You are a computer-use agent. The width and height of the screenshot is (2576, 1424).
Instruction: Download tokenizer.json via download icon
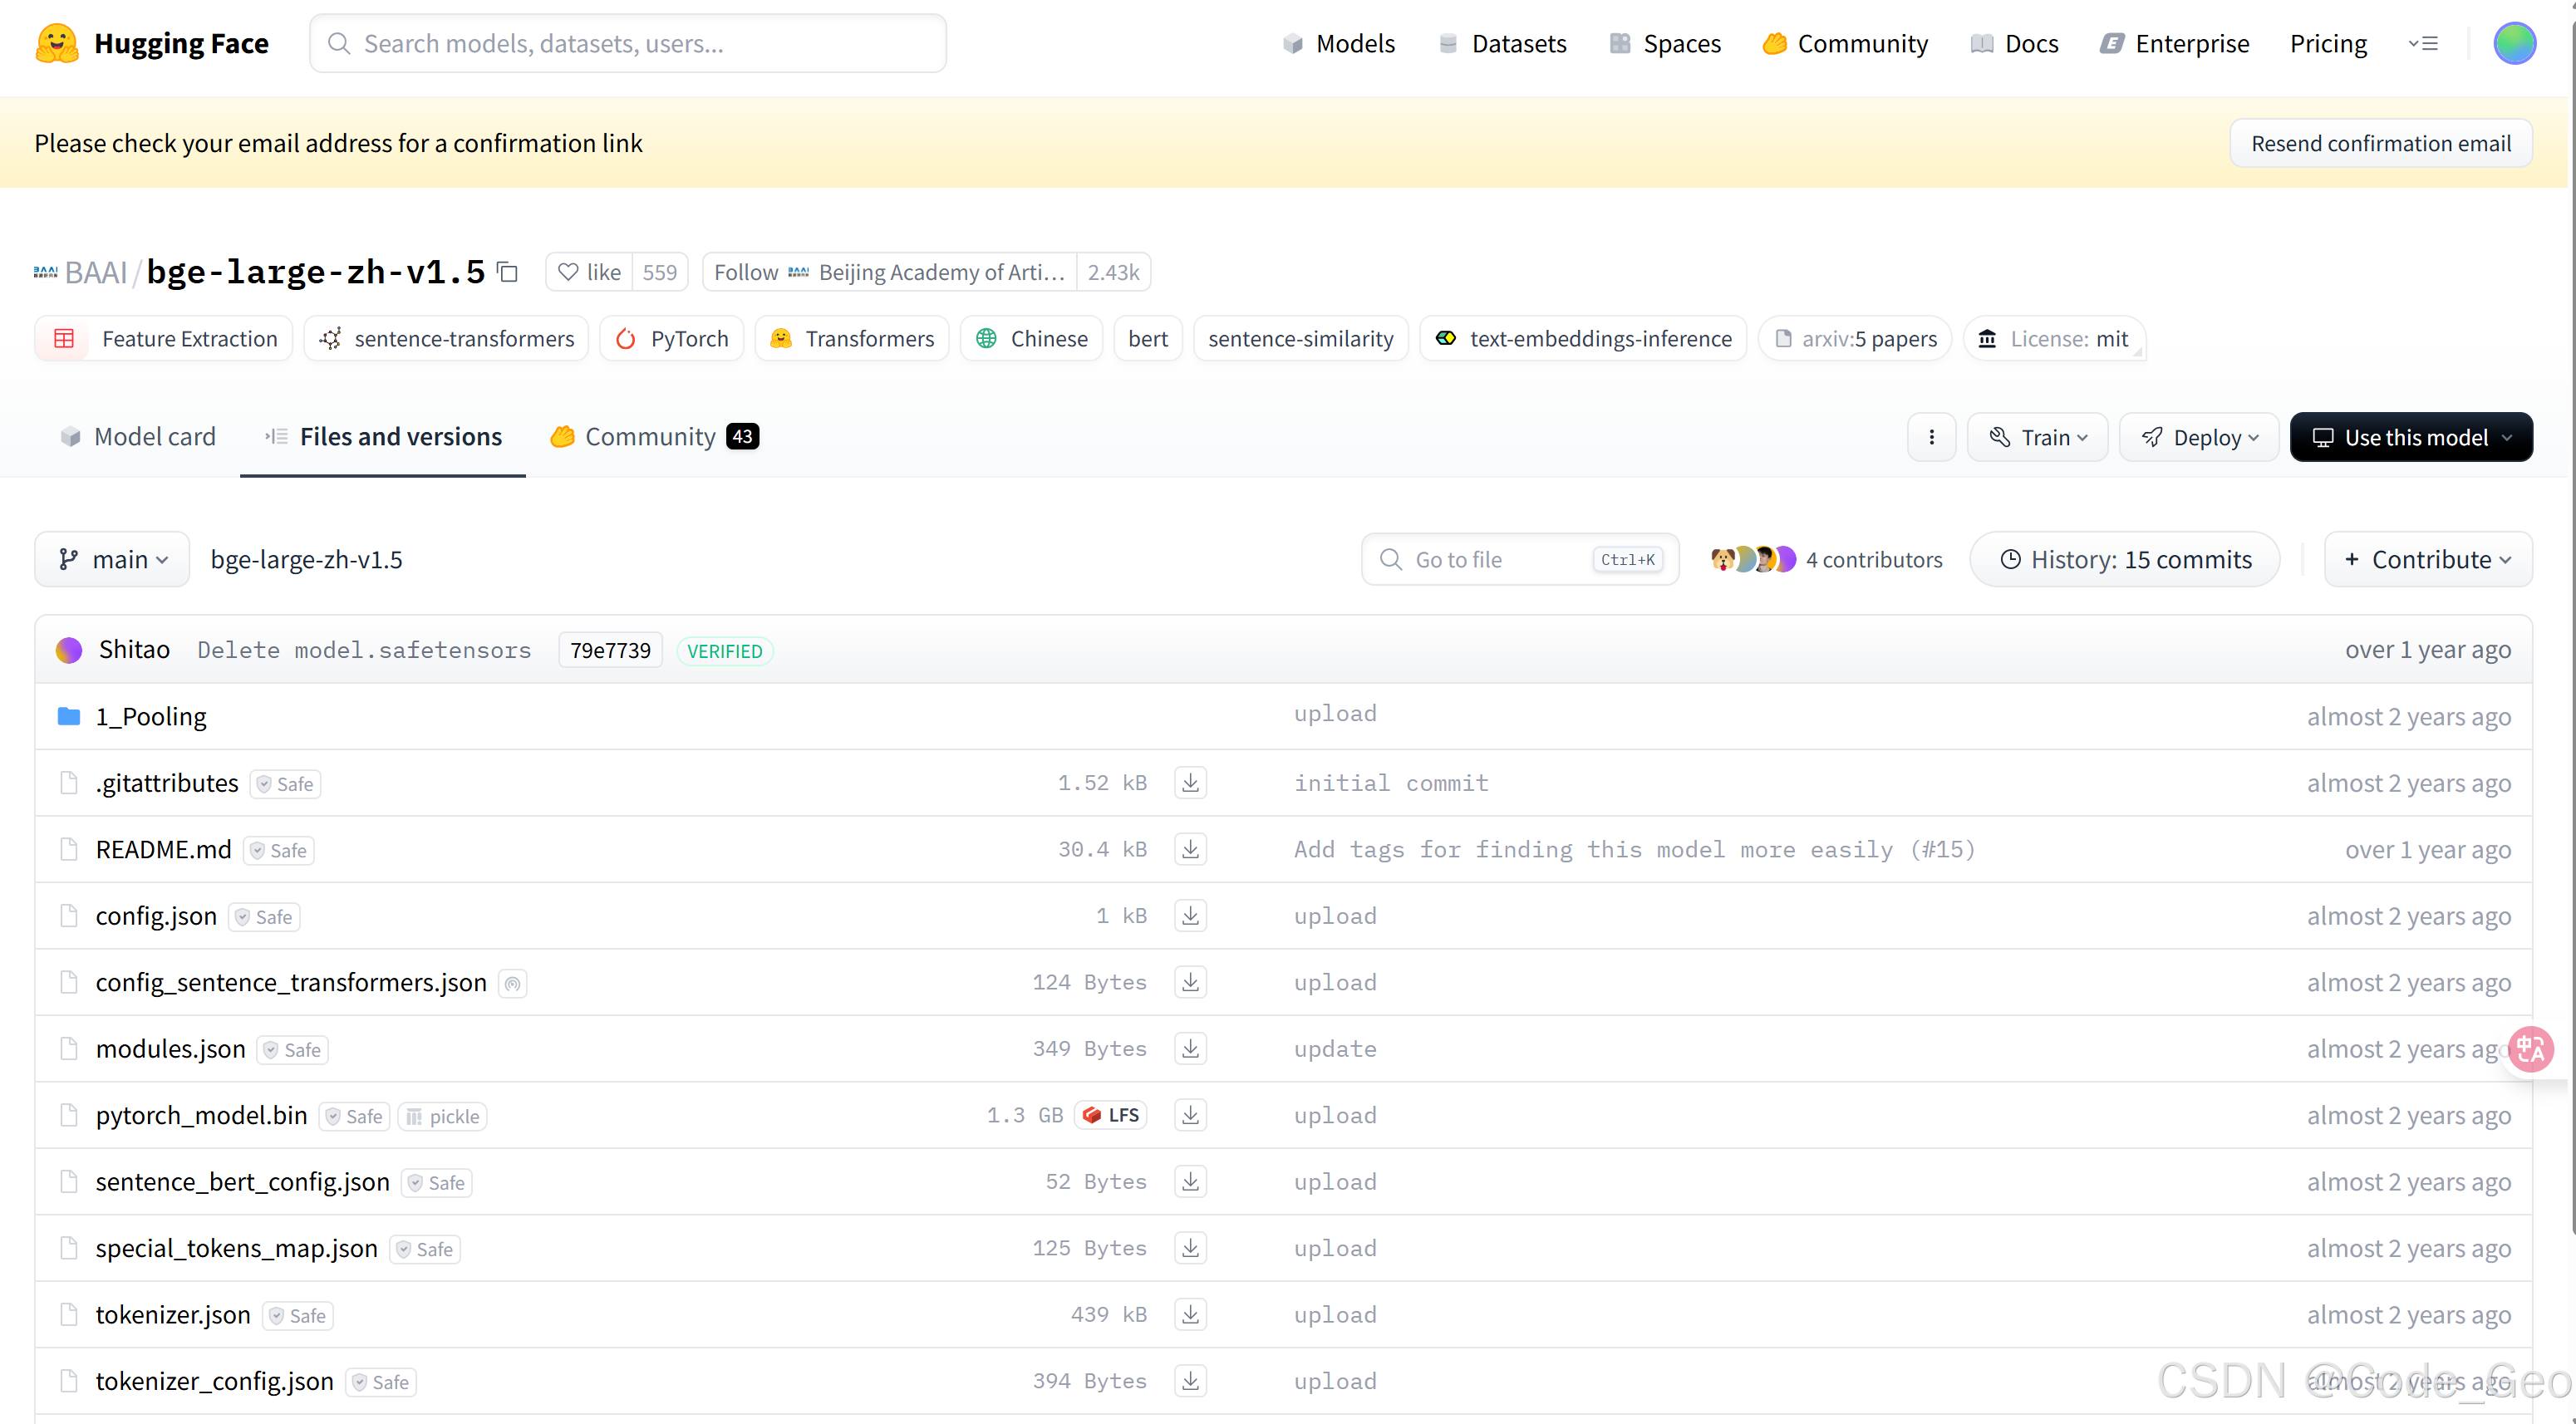click(1190, 1315)
